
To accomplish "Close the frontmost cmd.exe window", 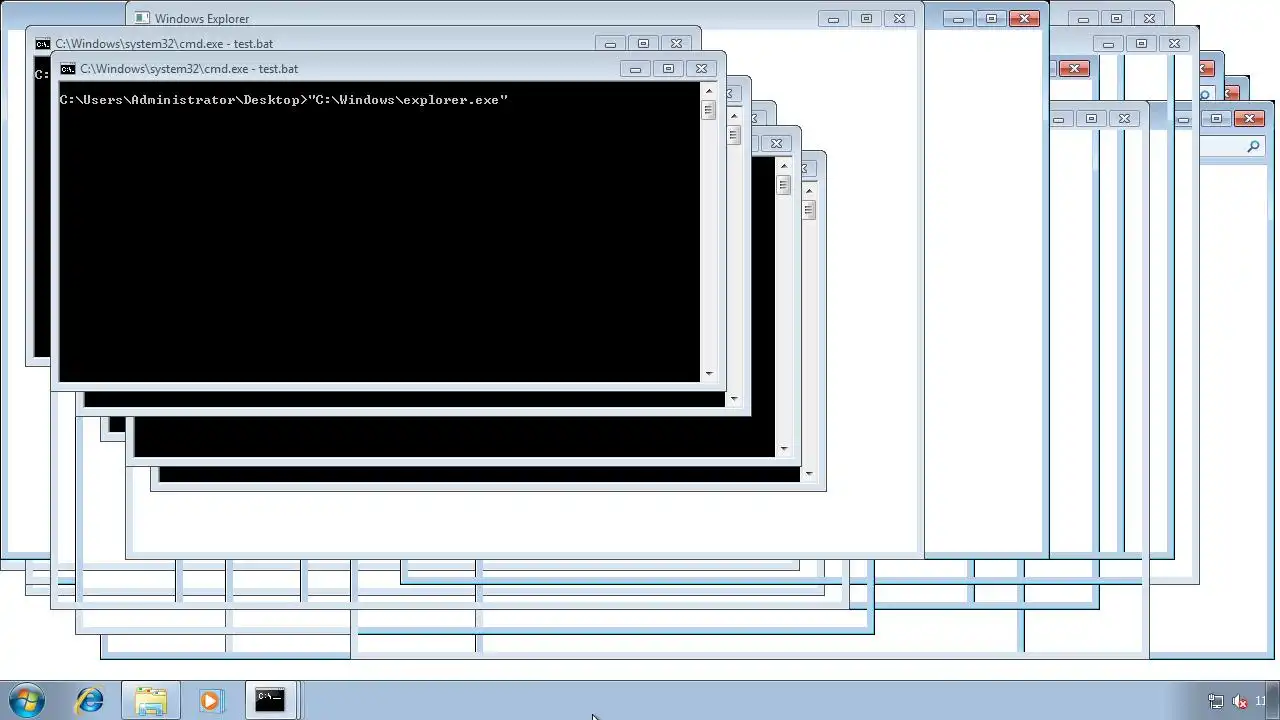I will (x=701, y=69).
